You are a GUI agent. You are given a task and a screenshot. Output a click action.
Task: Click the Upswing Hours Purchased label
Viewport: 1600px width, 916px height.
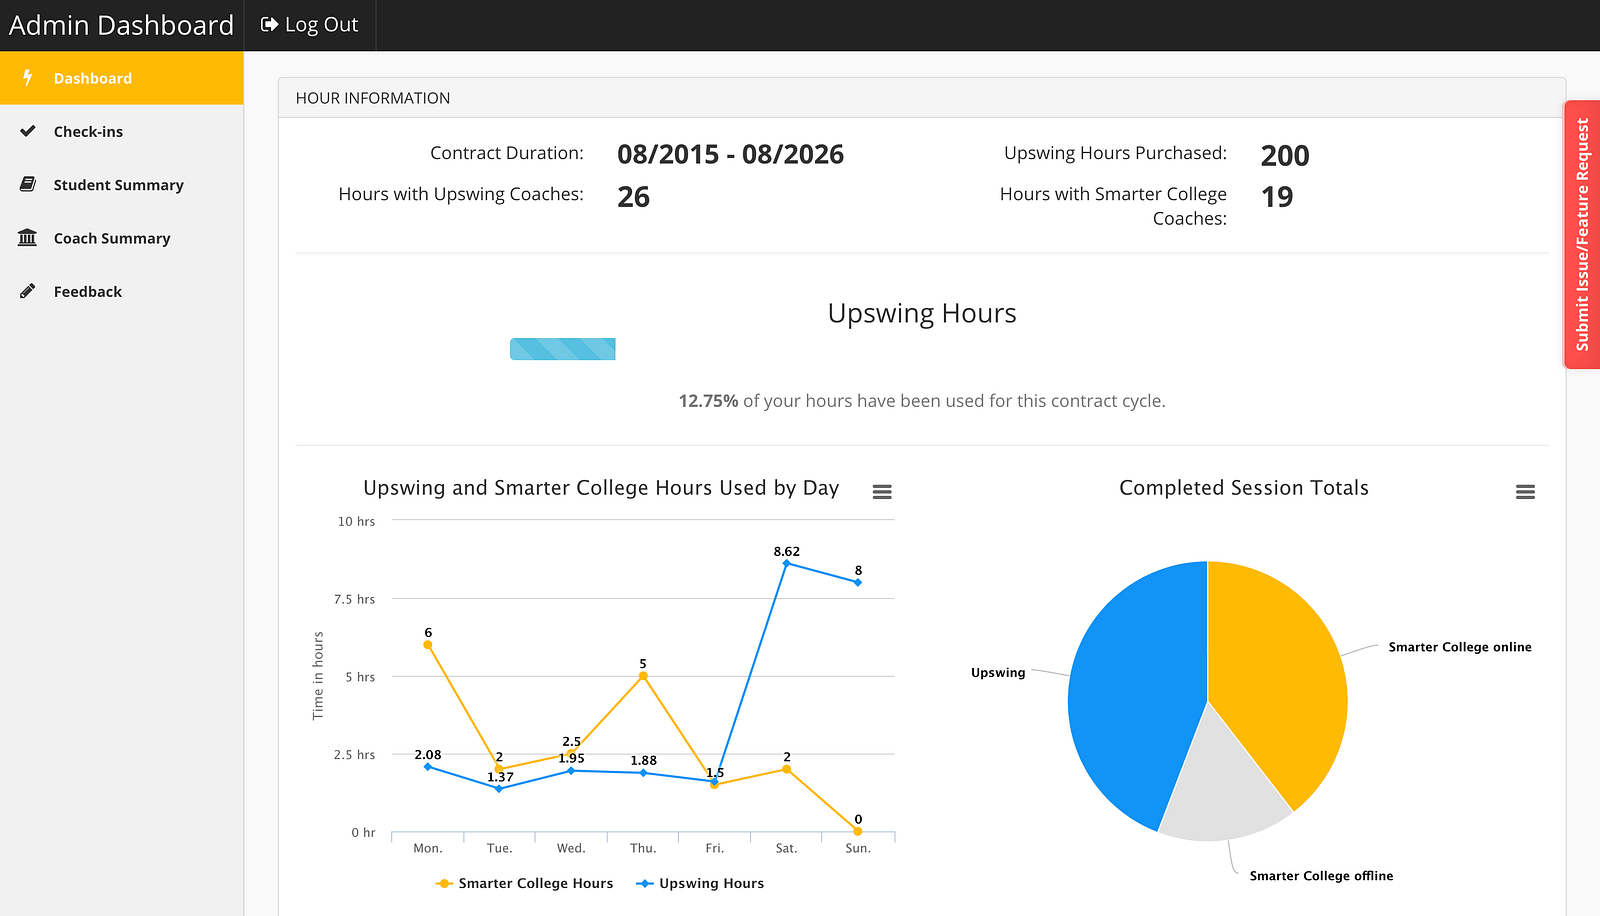point(1115,153)
